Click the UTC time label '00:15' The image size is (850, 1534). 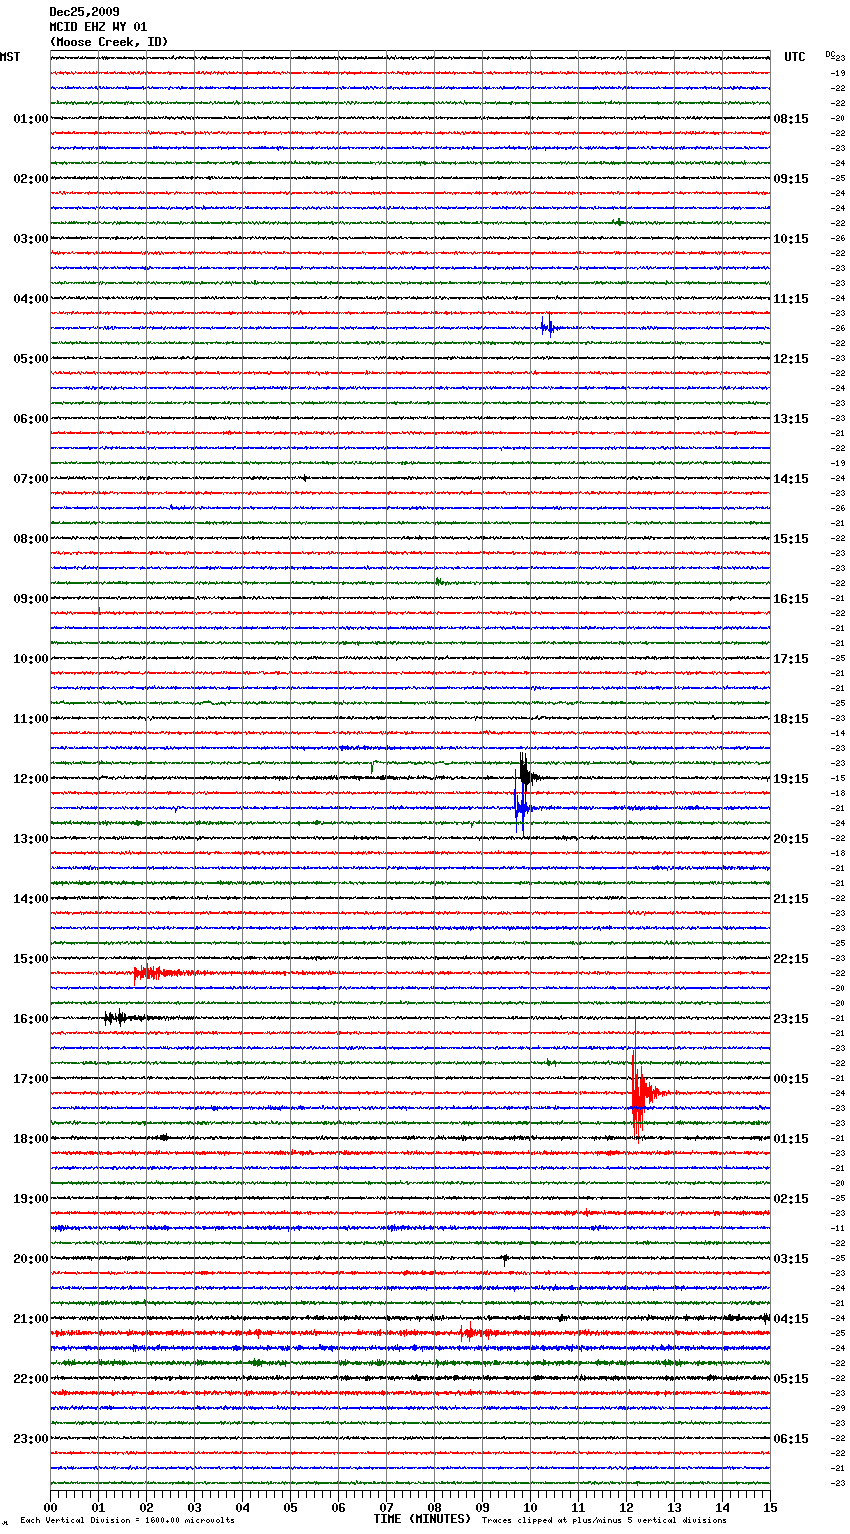tap(791, 1079)
